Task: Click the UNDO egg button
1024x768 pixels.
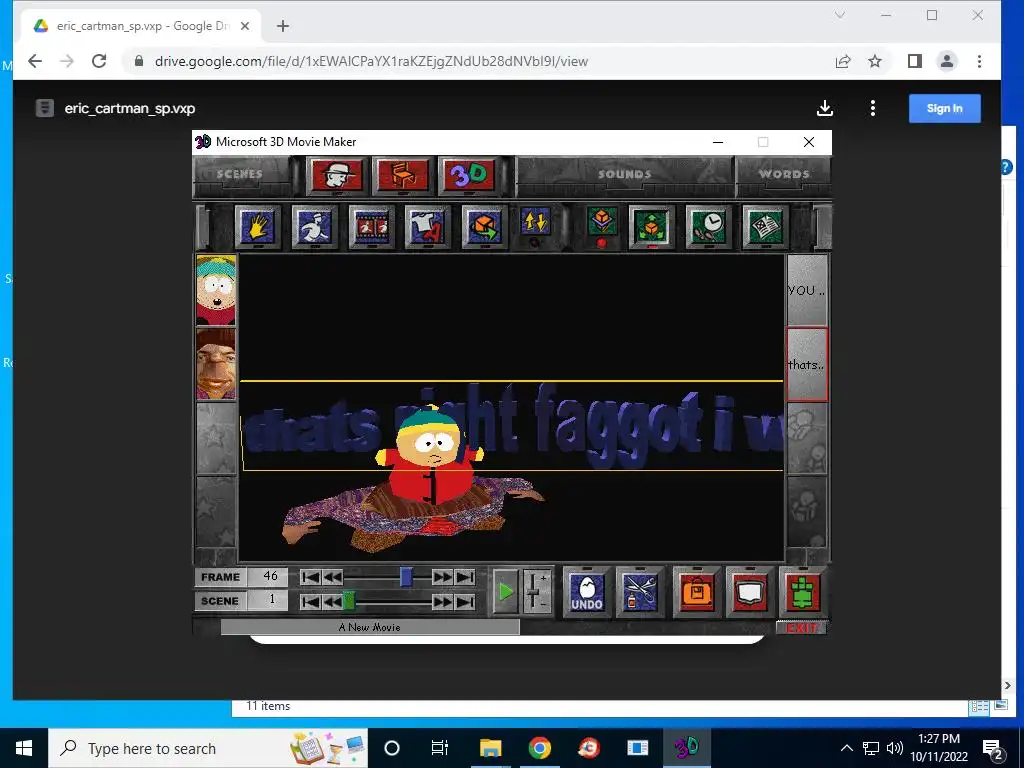Action: pos(586,592)
